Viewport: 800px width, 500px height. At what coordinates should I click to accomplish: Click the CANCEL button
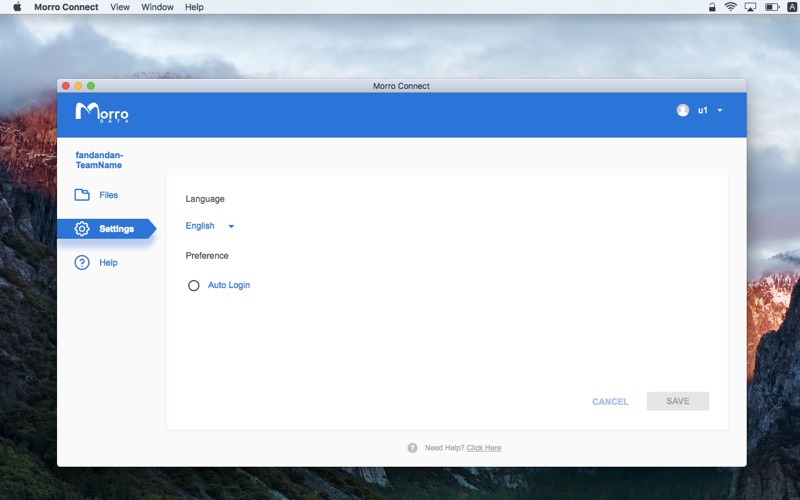coord(610,402)
